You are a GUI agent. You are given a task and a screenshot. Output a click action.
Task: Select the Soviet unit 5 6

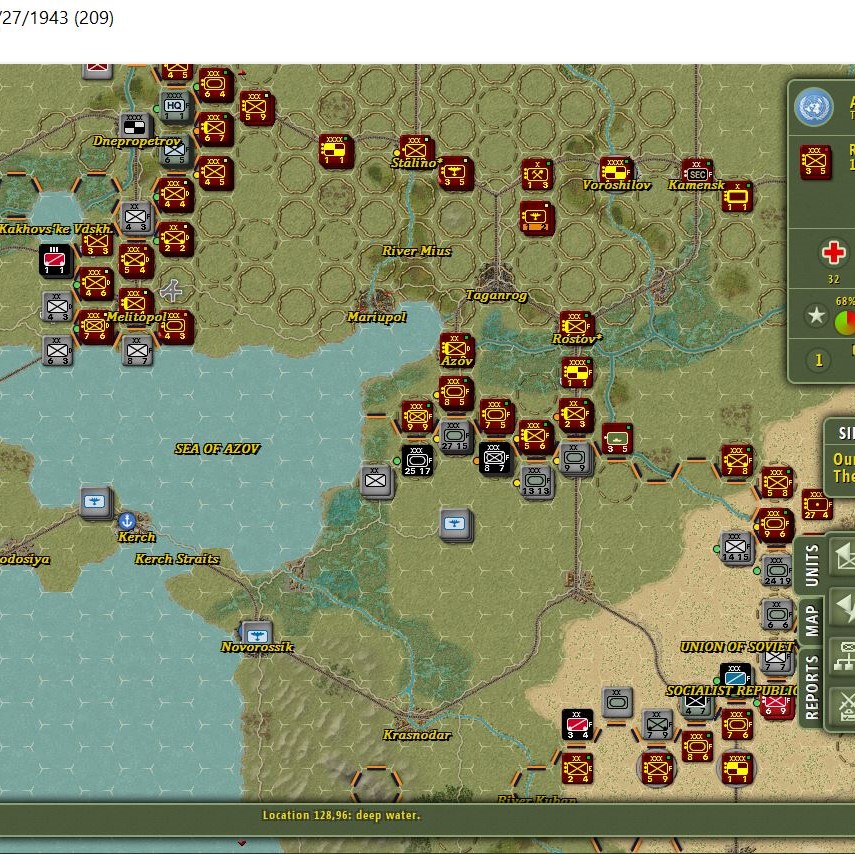(535, 437)
